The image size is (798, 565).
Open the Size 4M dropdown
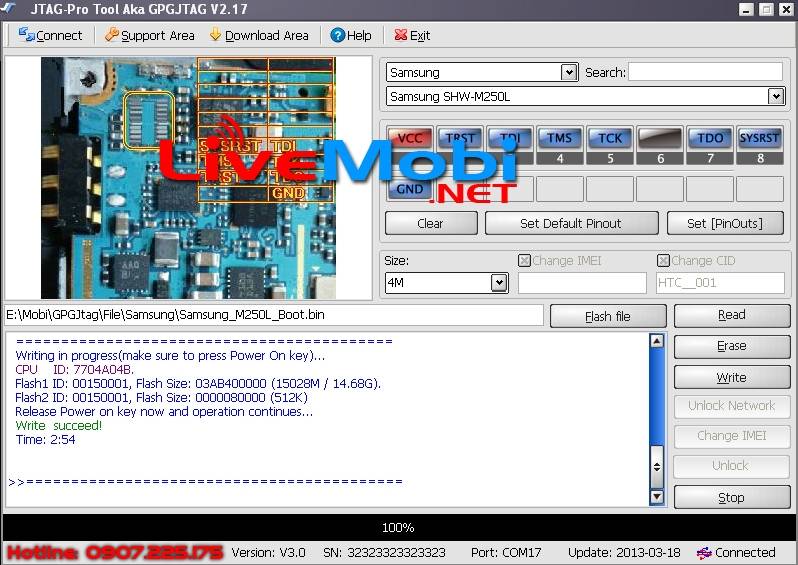499,282
